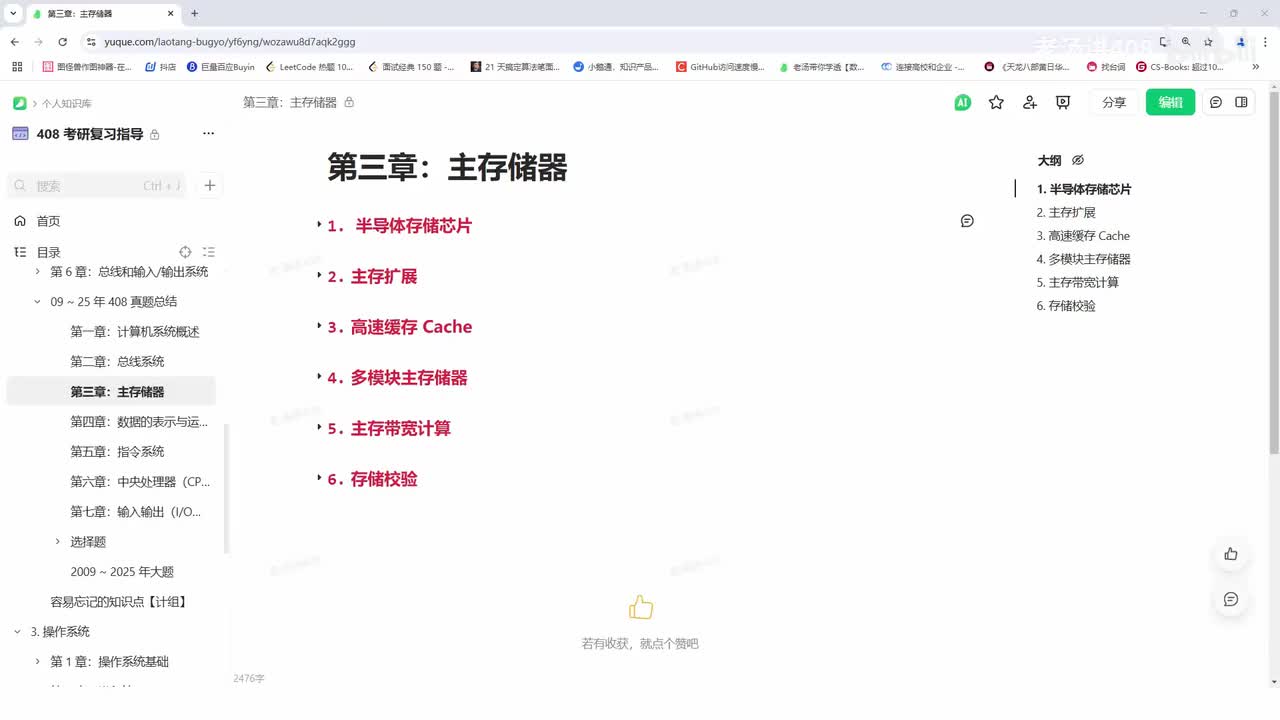
Task: Click floating thumbs-up button at right
Action: pyautogui.click(x=1231, y=554)
